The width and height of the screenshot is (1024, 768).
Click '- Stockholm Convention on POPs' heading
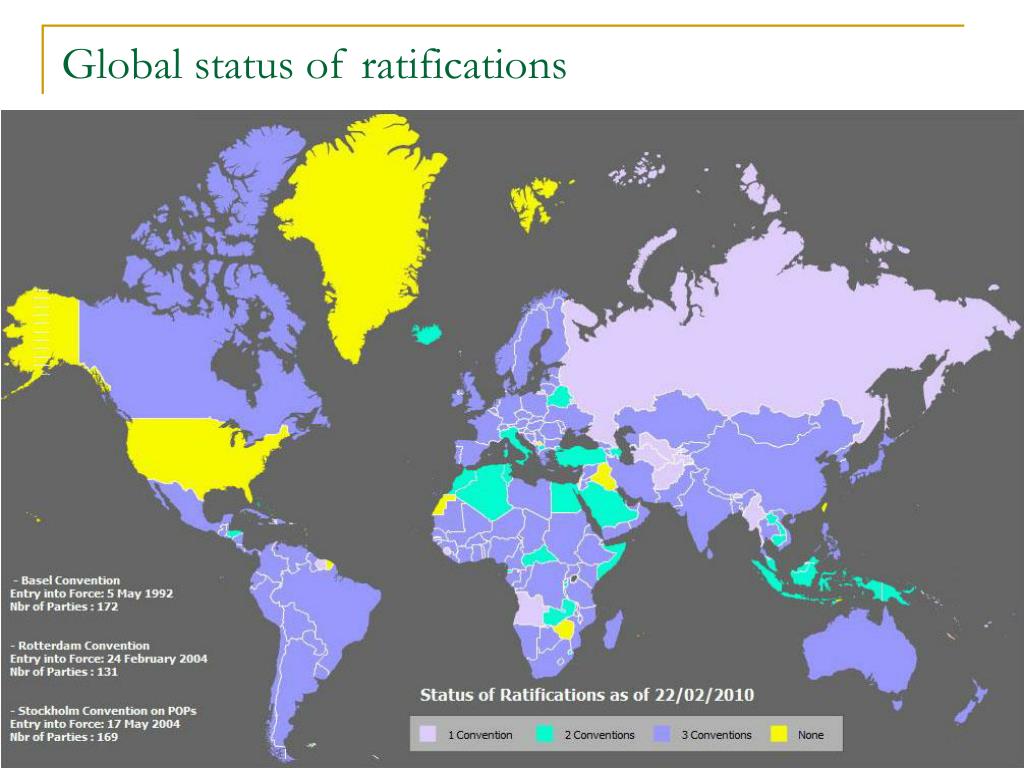104,711
